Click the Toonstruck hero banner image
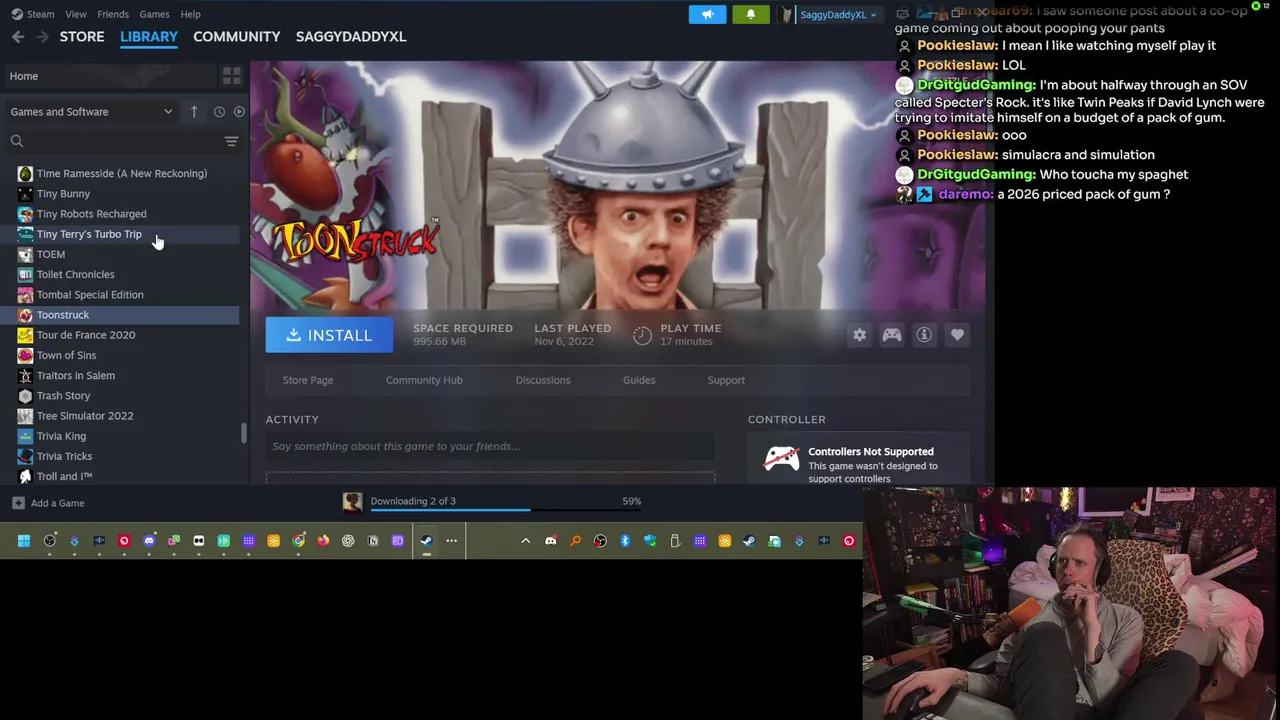This screenshot has height=720, width=1280. click(617, 185)
